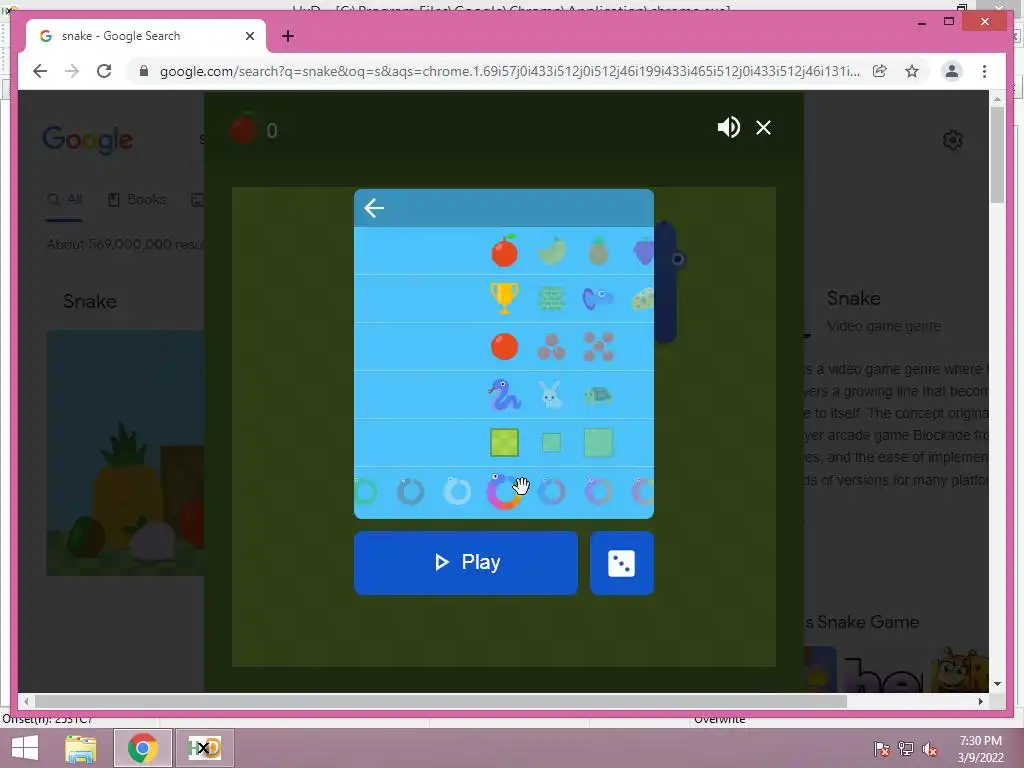Switch to the Books results tab
The image size is (1024, 768).
[x=137, y=199]
